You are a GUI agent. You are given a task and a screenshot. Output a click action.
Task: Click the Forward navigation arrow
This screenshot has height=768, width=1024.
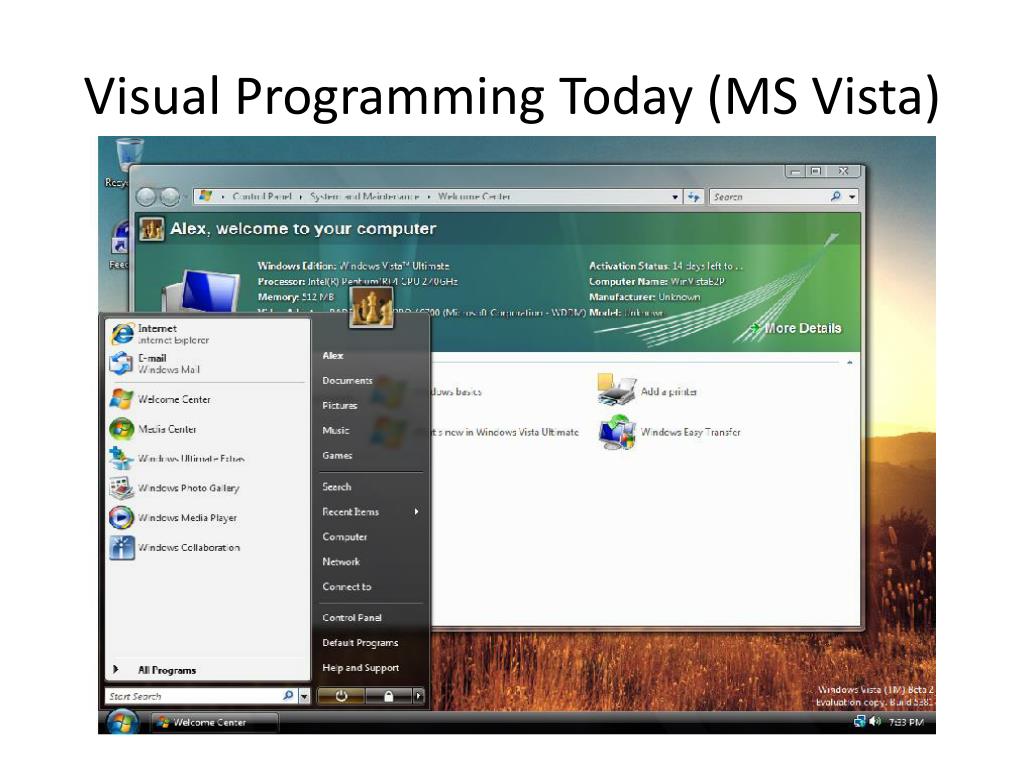(x=169, y=196)
